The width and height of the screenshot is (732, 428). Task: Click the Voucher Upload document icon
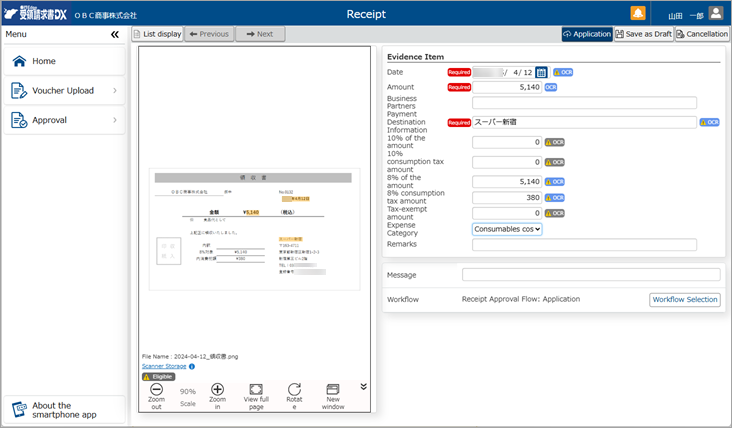[19, 91]
